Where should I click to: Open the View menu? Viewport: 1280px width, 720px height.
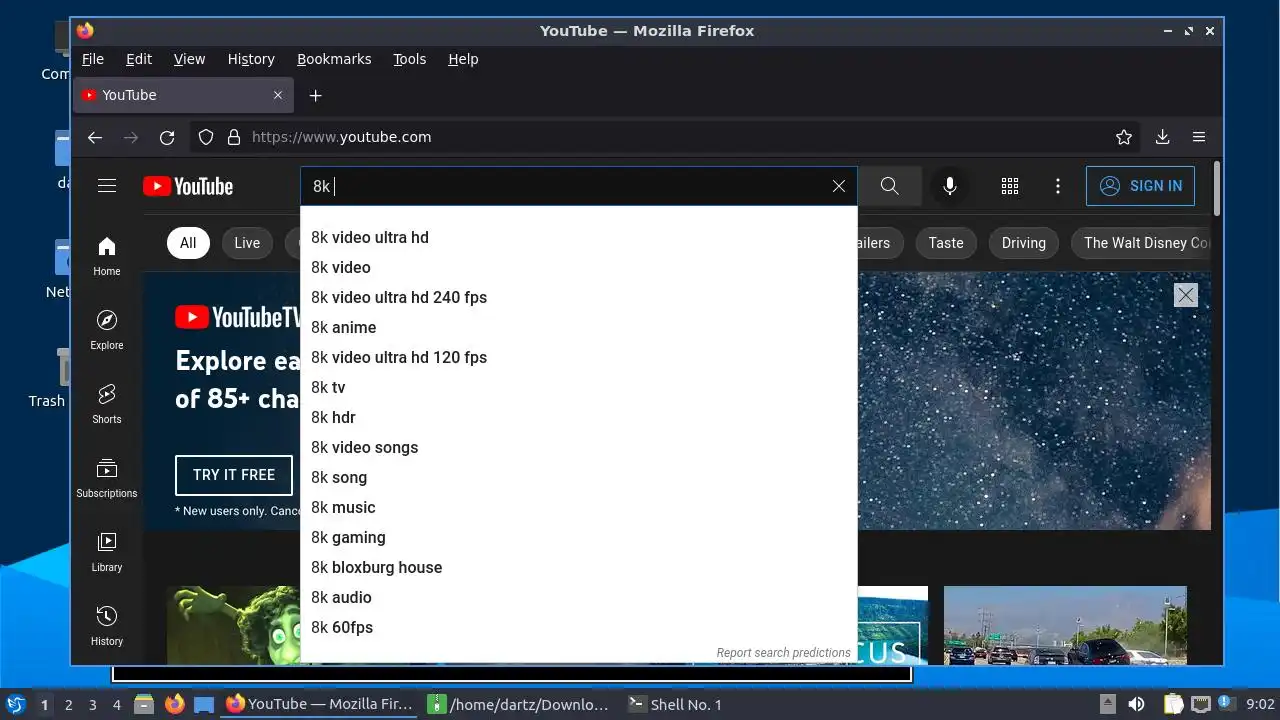(x=189, y=59)
